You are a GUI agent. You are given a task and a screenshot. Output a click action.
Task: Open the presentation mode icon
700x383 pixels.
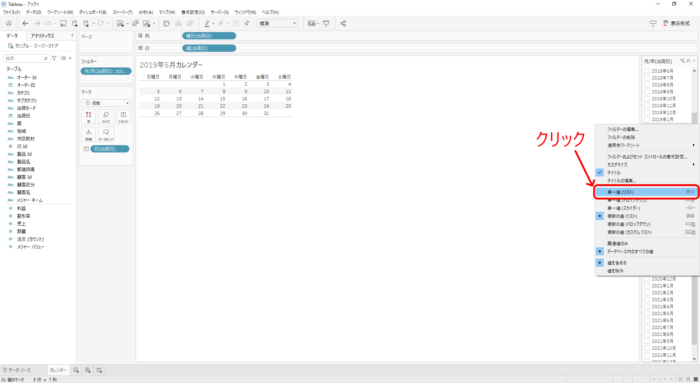(326, 23)
